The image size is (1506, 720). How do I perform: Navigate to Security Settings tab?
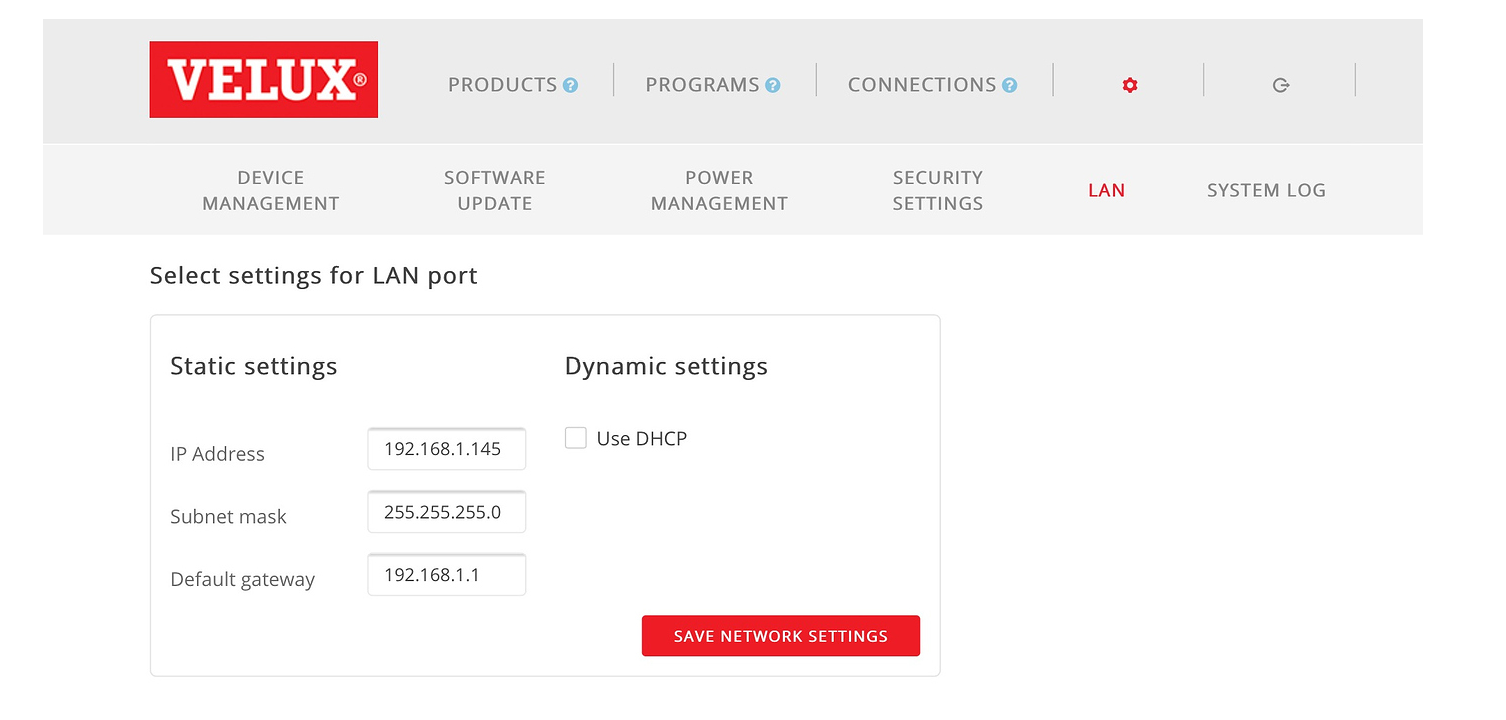pos(938,190)
